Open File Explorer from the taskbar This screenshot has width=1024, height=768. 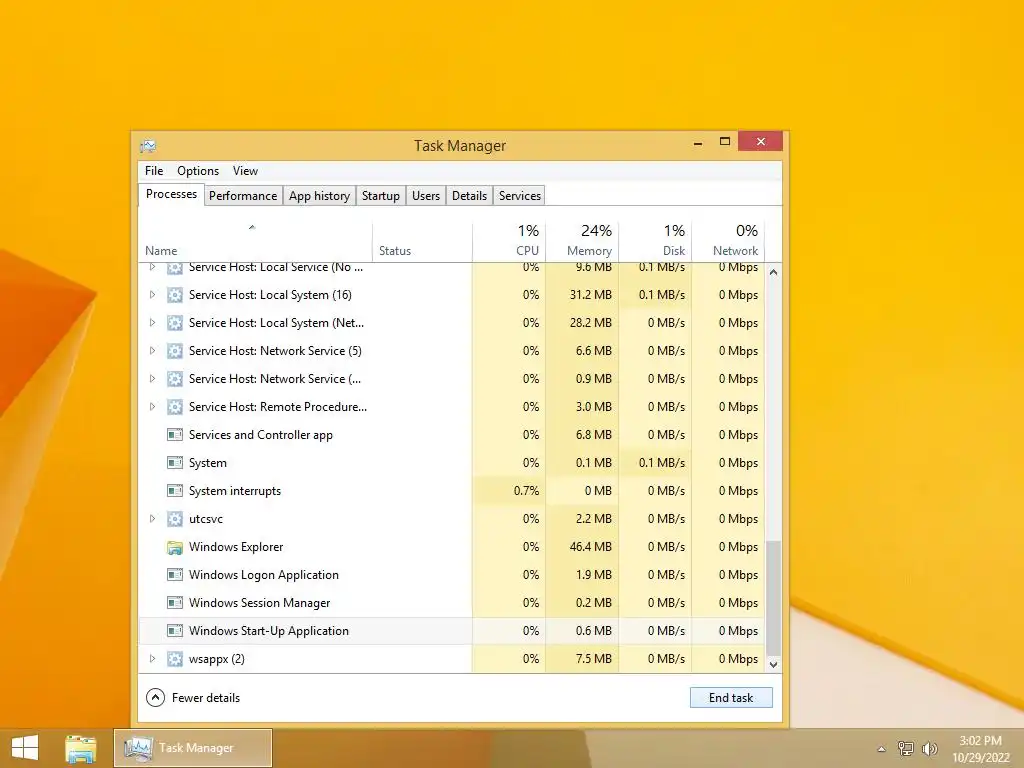(x=80, y=748)
